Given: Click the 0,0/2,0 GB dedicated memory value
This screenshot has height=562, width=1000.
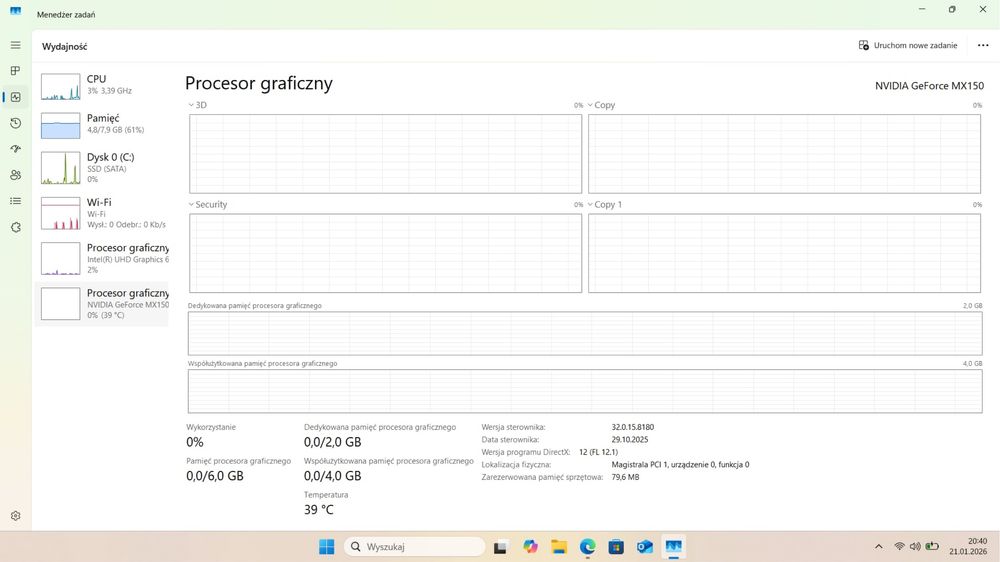Looking at the screenshot, I should pyautogui.click(x=332, y=442).
